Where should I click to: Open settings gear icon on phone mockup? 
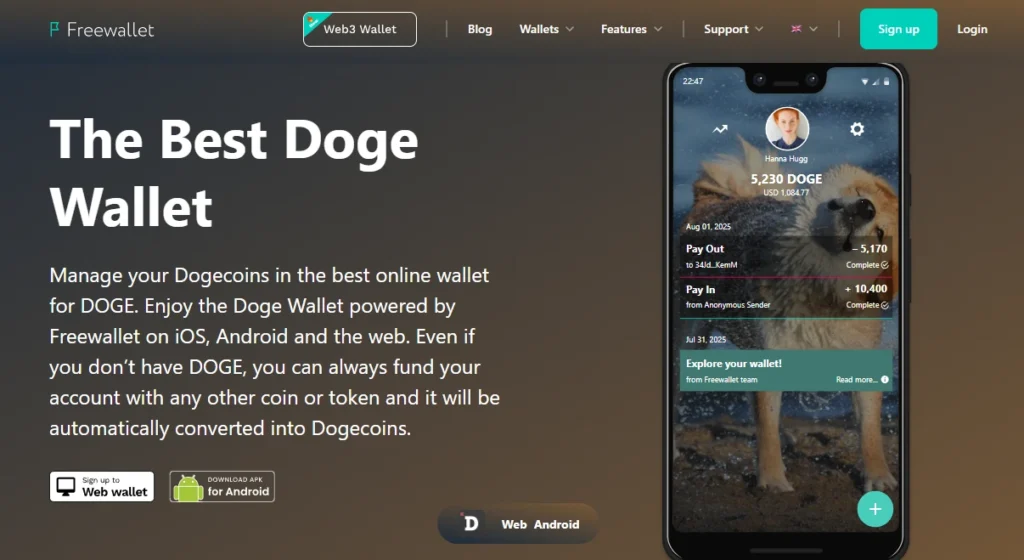coord(857,129)
